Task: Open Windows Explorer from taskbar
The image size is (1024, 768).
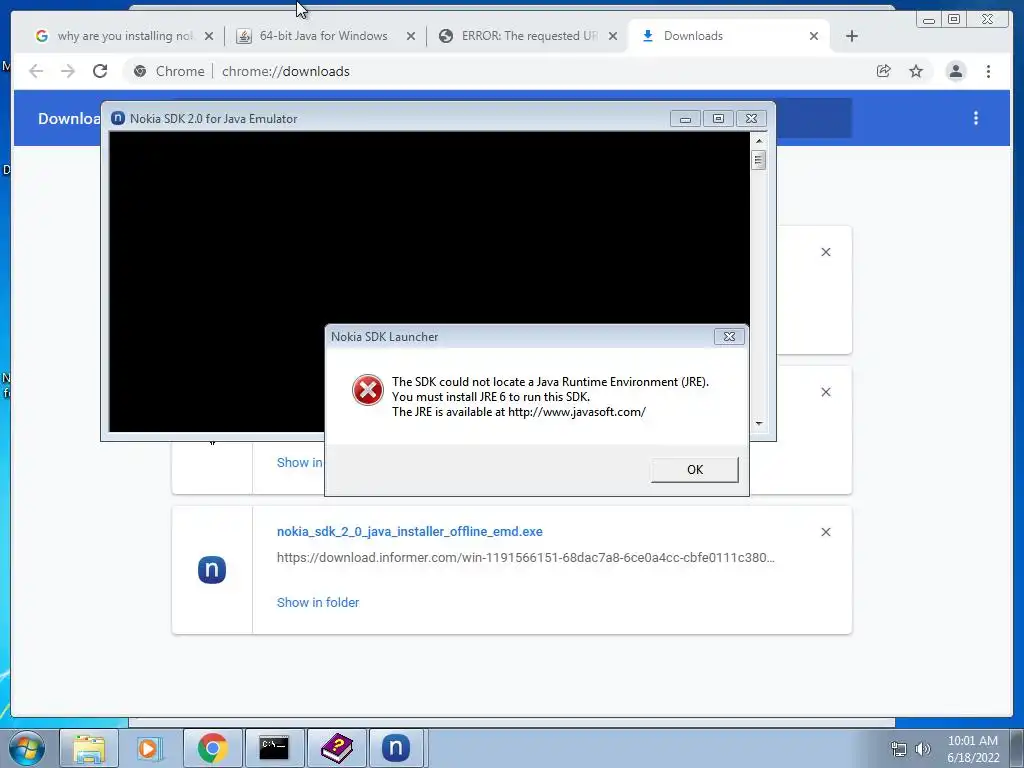Action: 89,748
